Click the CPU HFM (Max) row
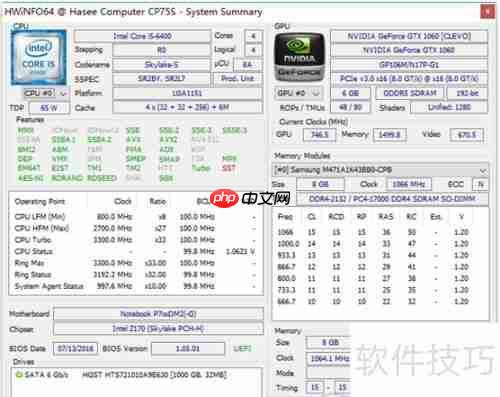 135,228
